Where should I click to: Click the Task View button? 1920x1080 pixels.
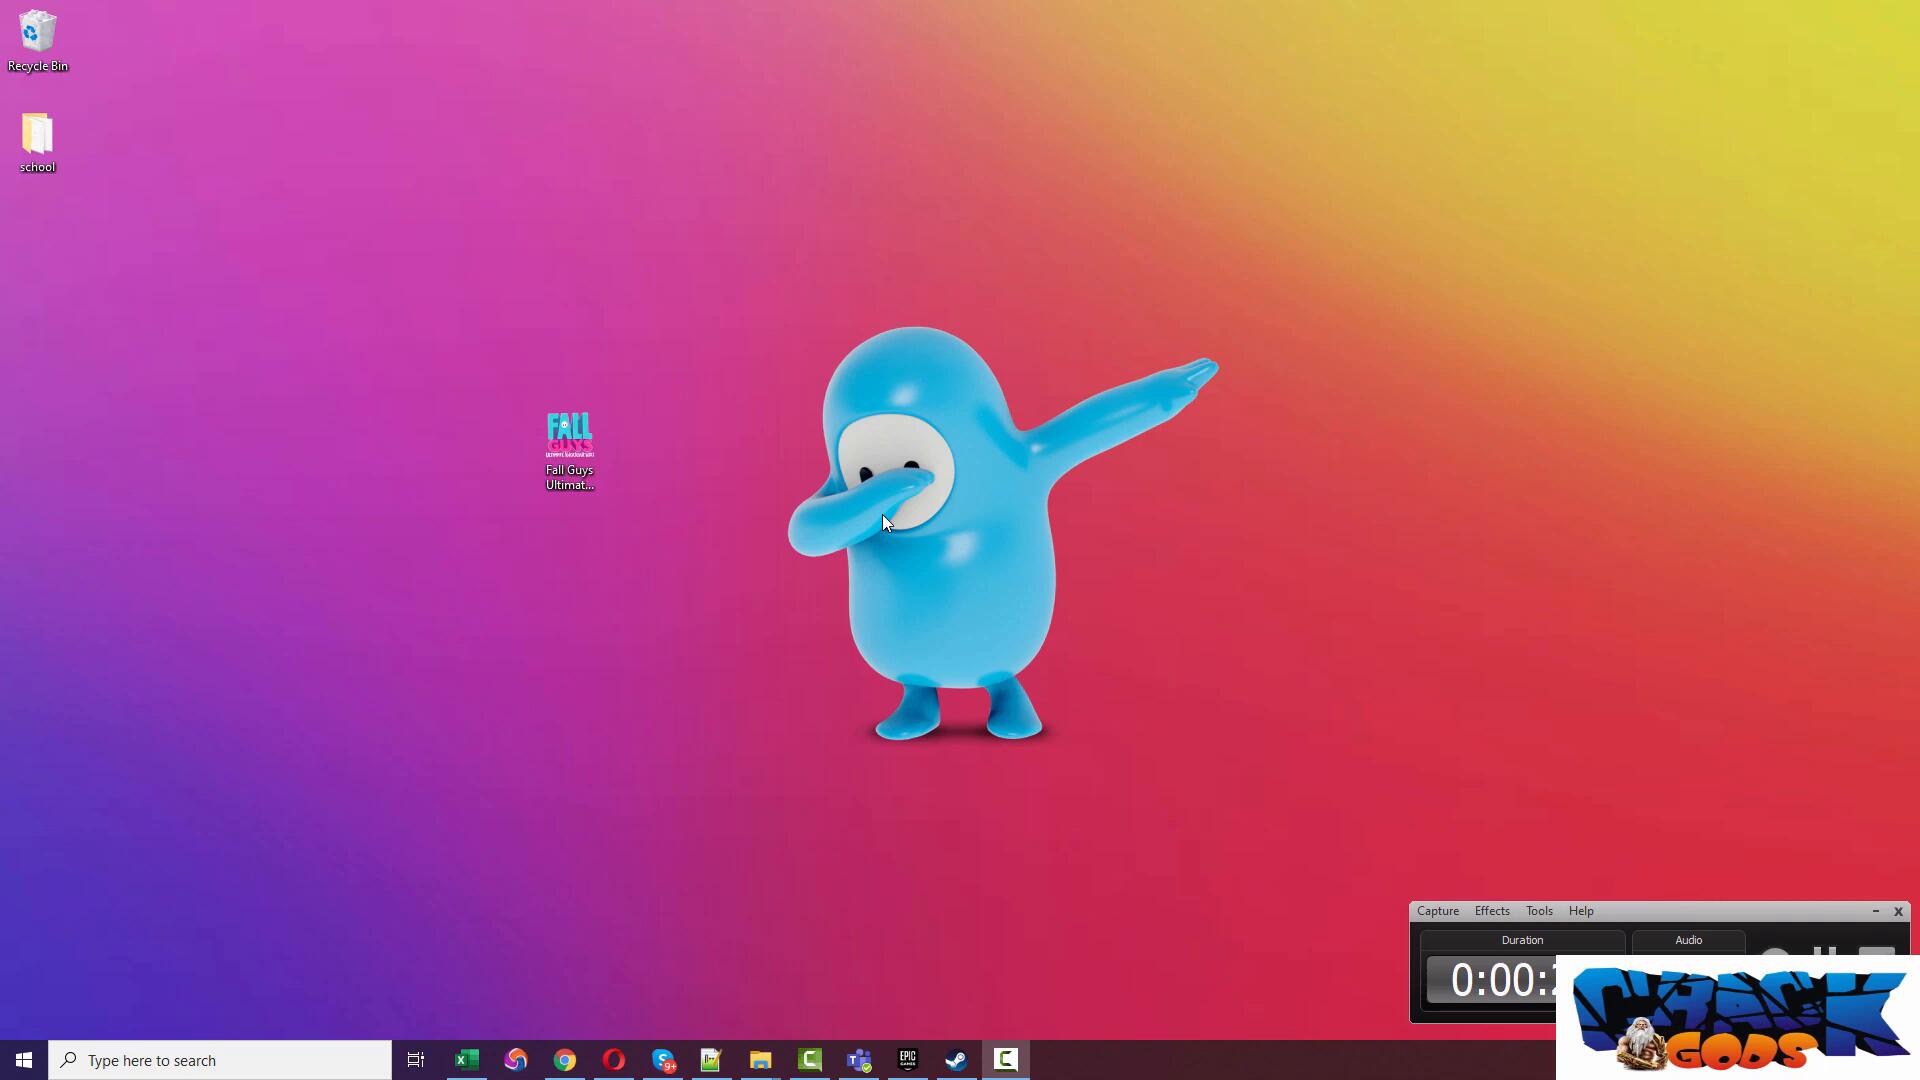(x=416, y=1060)
